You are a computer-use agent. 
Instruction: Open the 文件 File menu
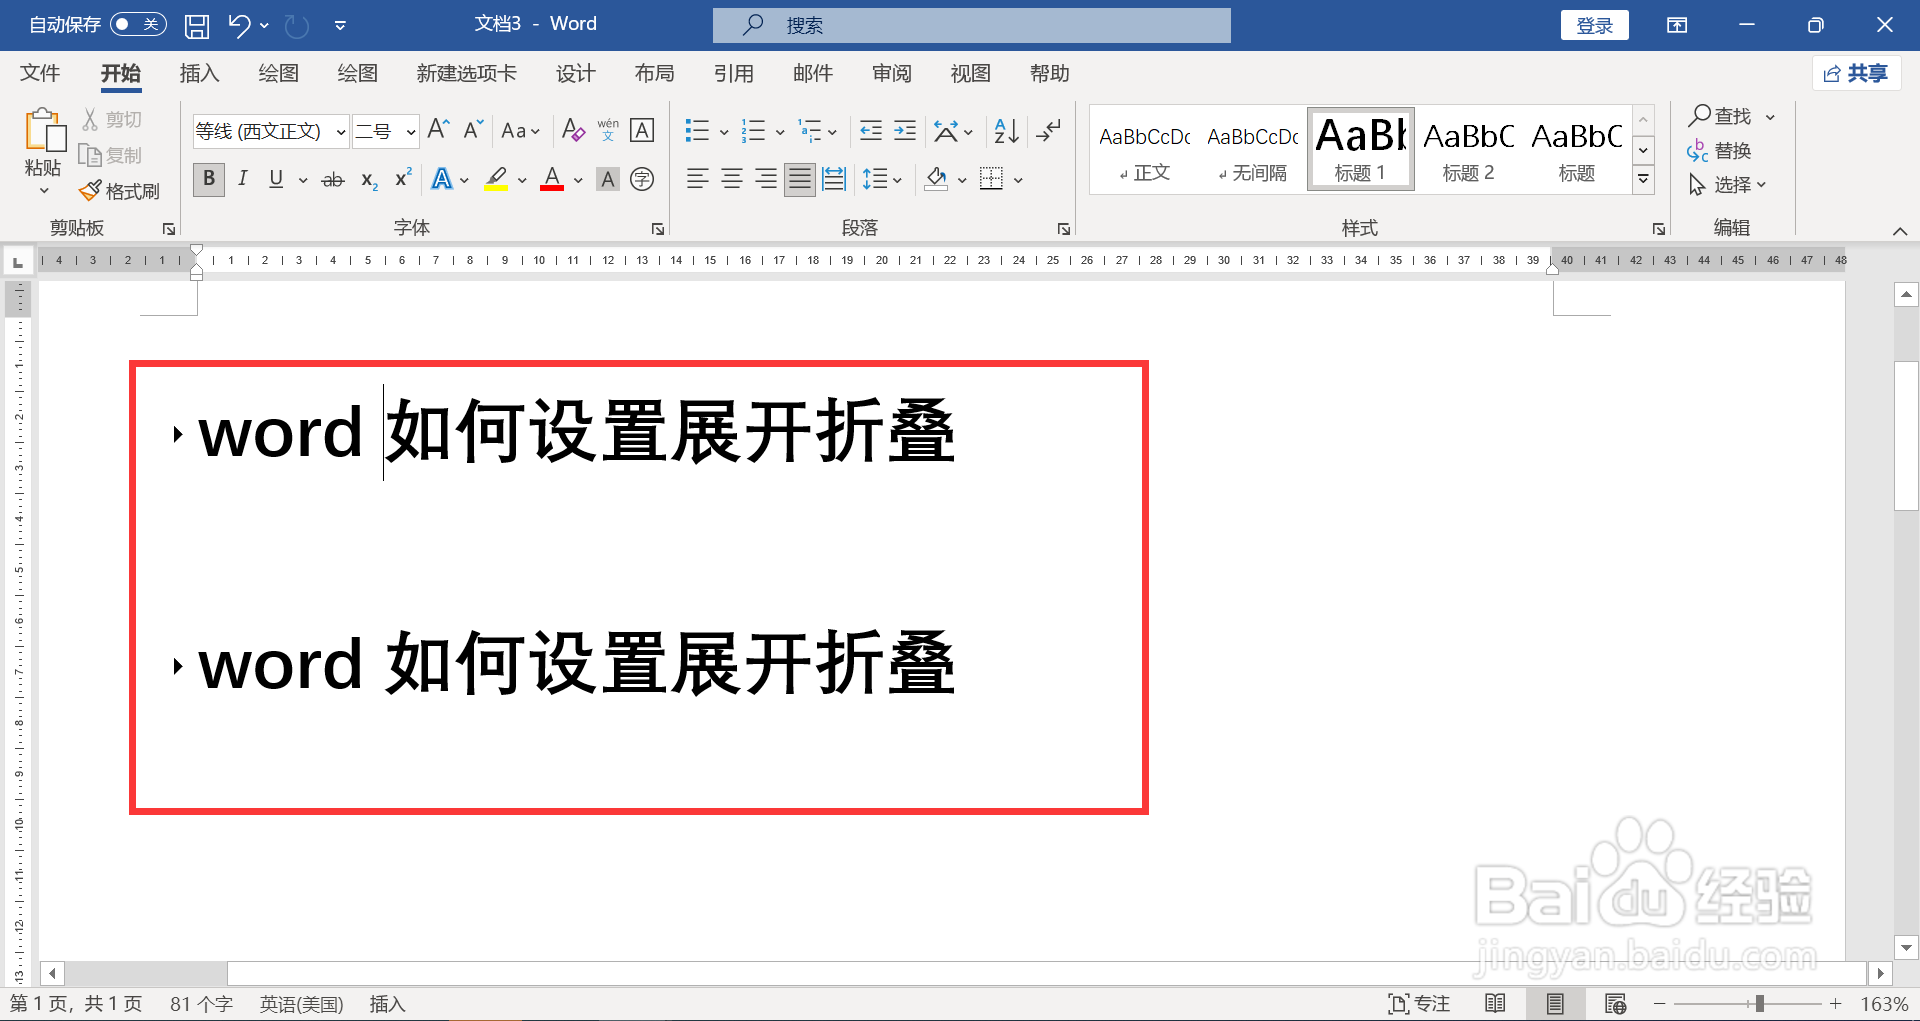pos(40,74)
